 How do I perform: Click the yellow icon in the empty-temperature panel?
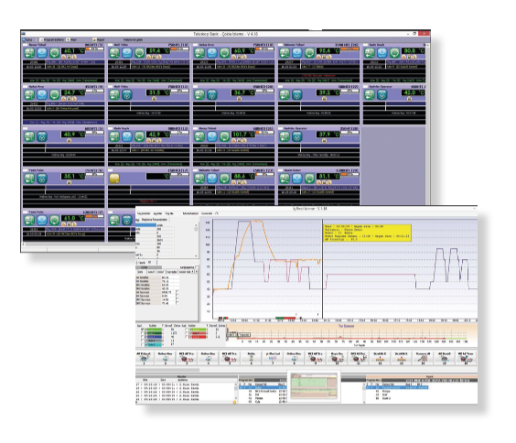click(115, 178)
